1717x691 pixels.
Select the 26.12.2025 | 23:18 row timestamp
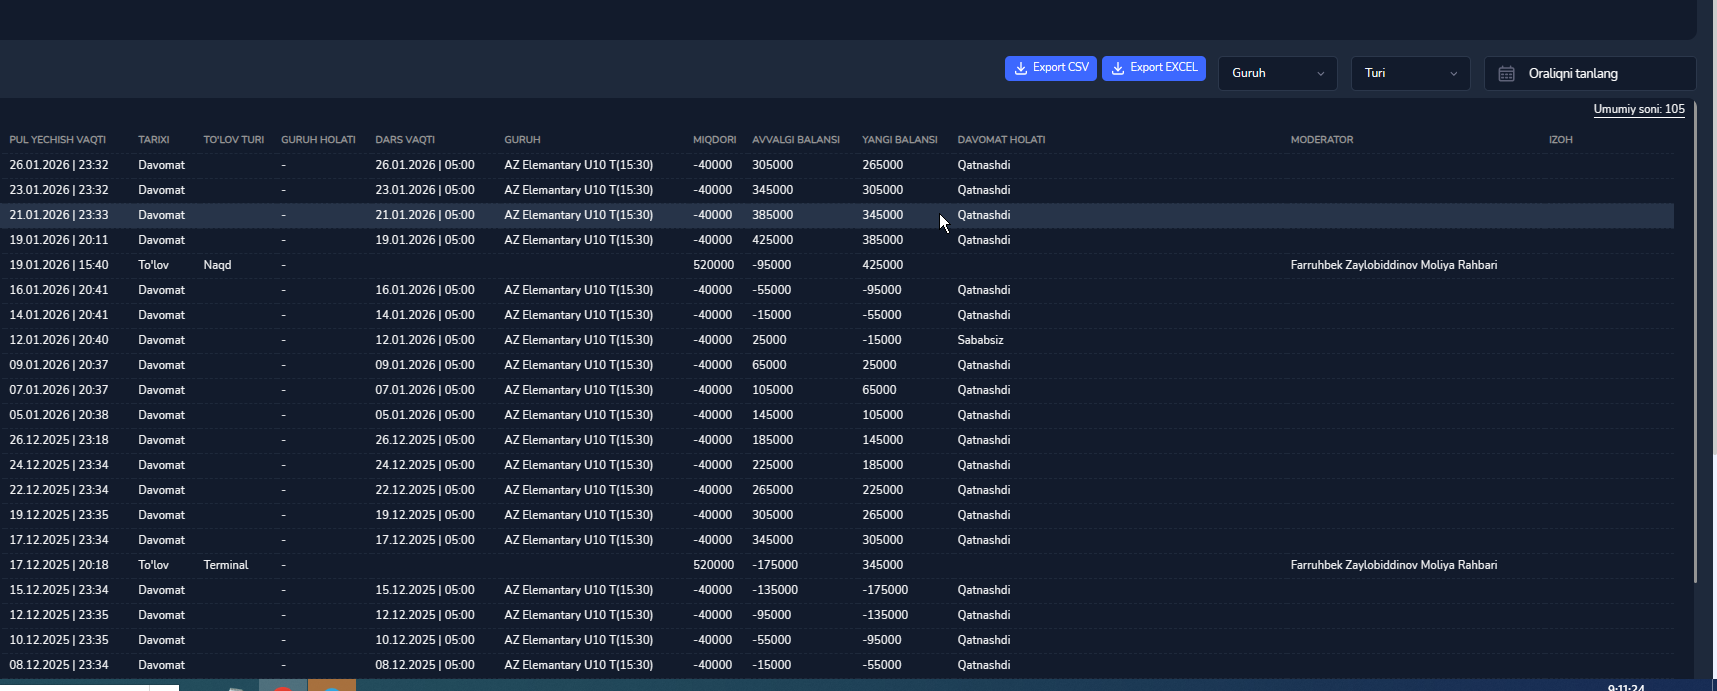pyautogui.click(x=59, y=440)
